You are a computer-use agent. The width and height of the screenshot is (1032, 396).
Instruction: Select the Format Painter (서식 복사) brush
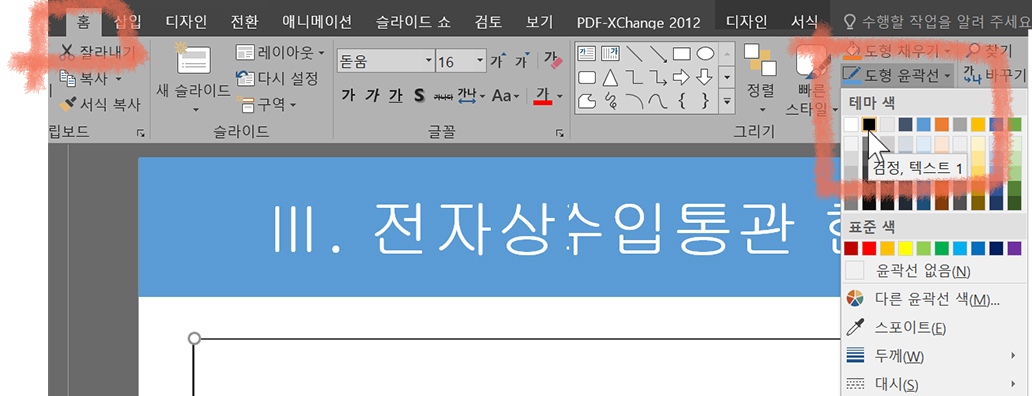click(x=99, y=104)
